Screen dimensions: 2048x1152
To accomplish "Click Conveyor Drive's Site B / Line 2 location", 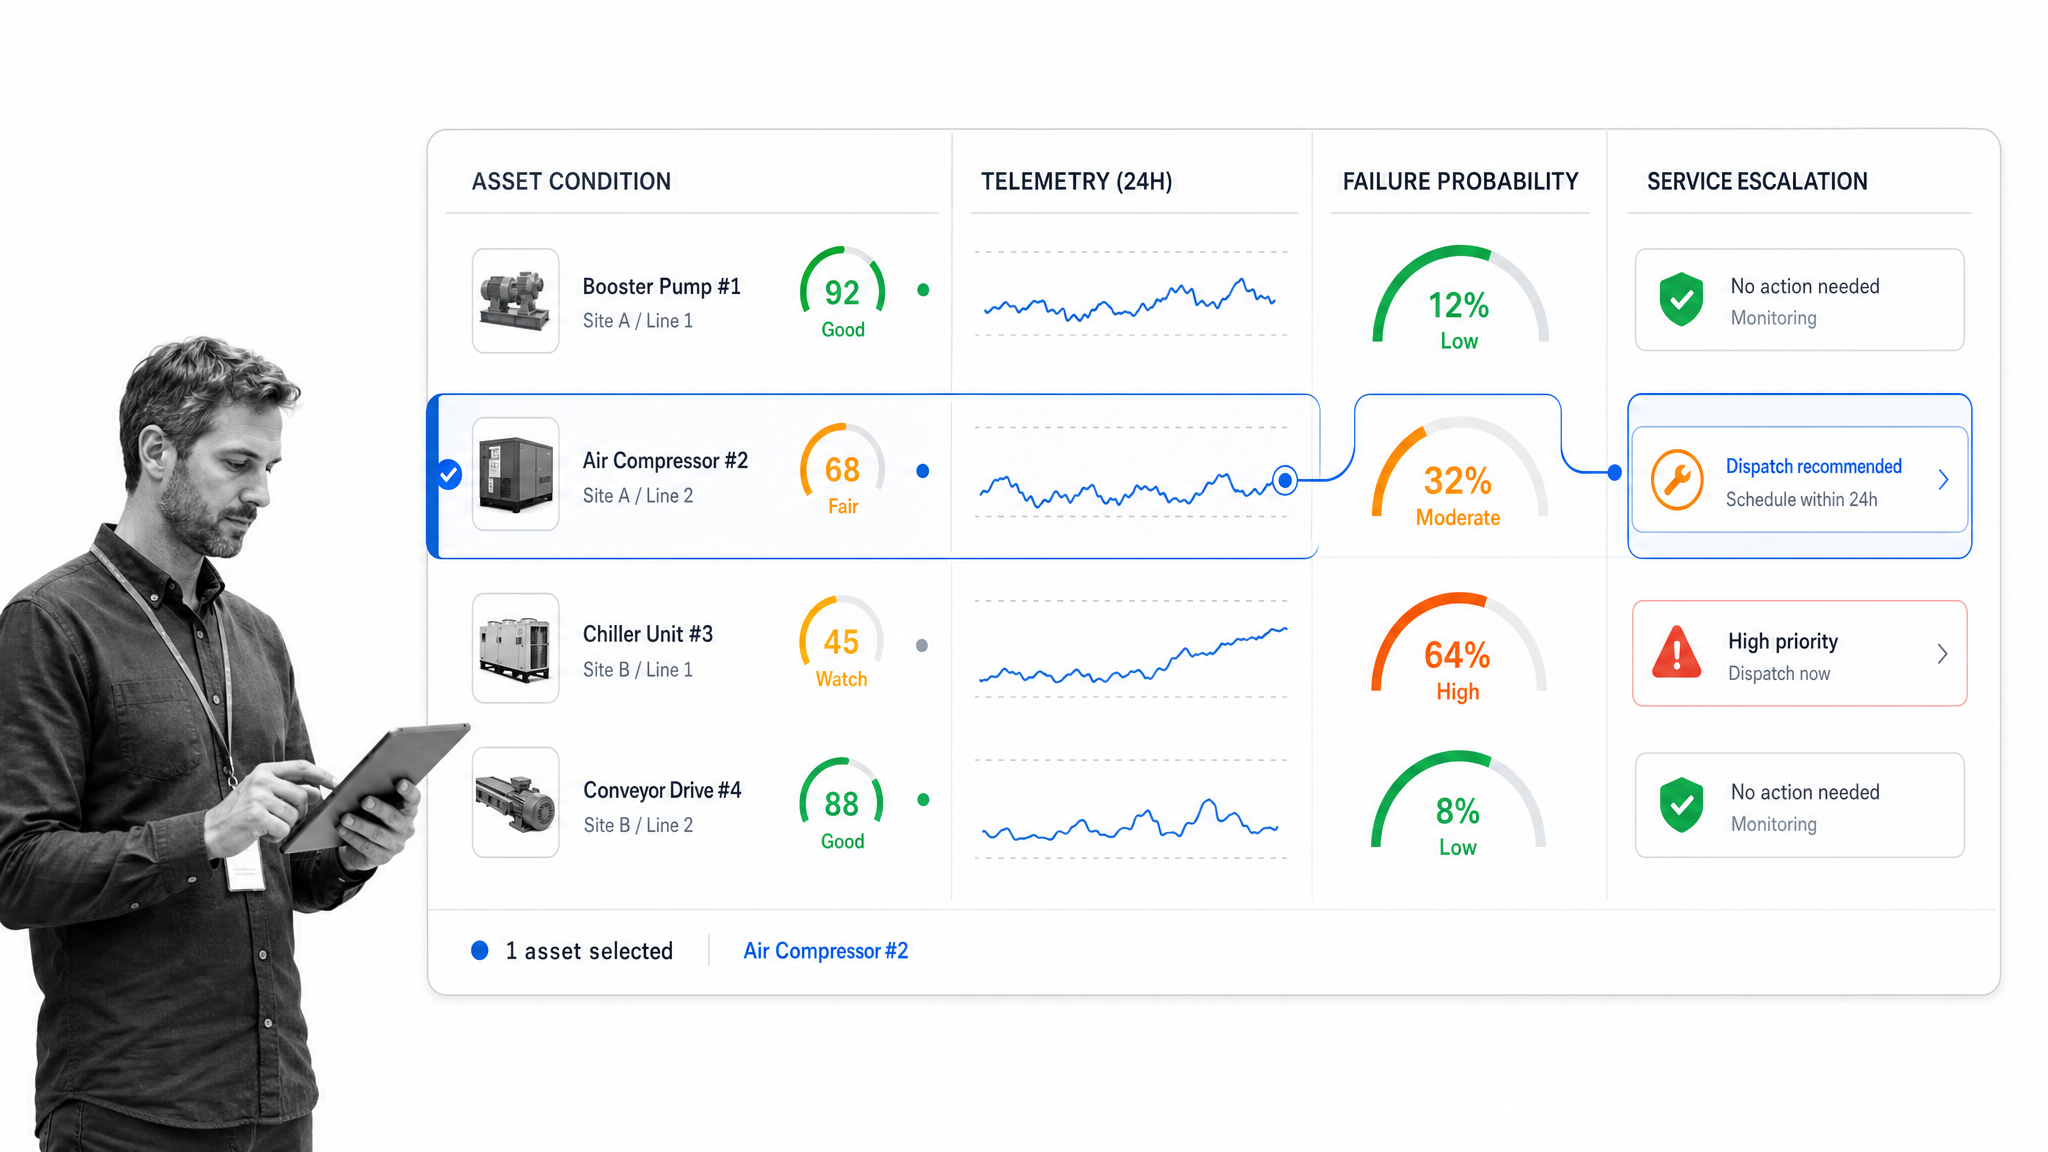I will click(638, 826).
